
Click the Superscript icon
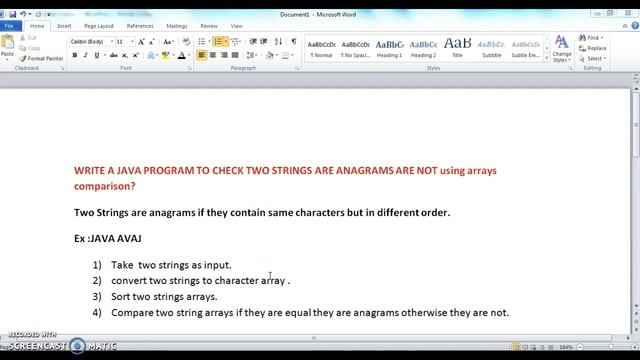pos(136,55)
